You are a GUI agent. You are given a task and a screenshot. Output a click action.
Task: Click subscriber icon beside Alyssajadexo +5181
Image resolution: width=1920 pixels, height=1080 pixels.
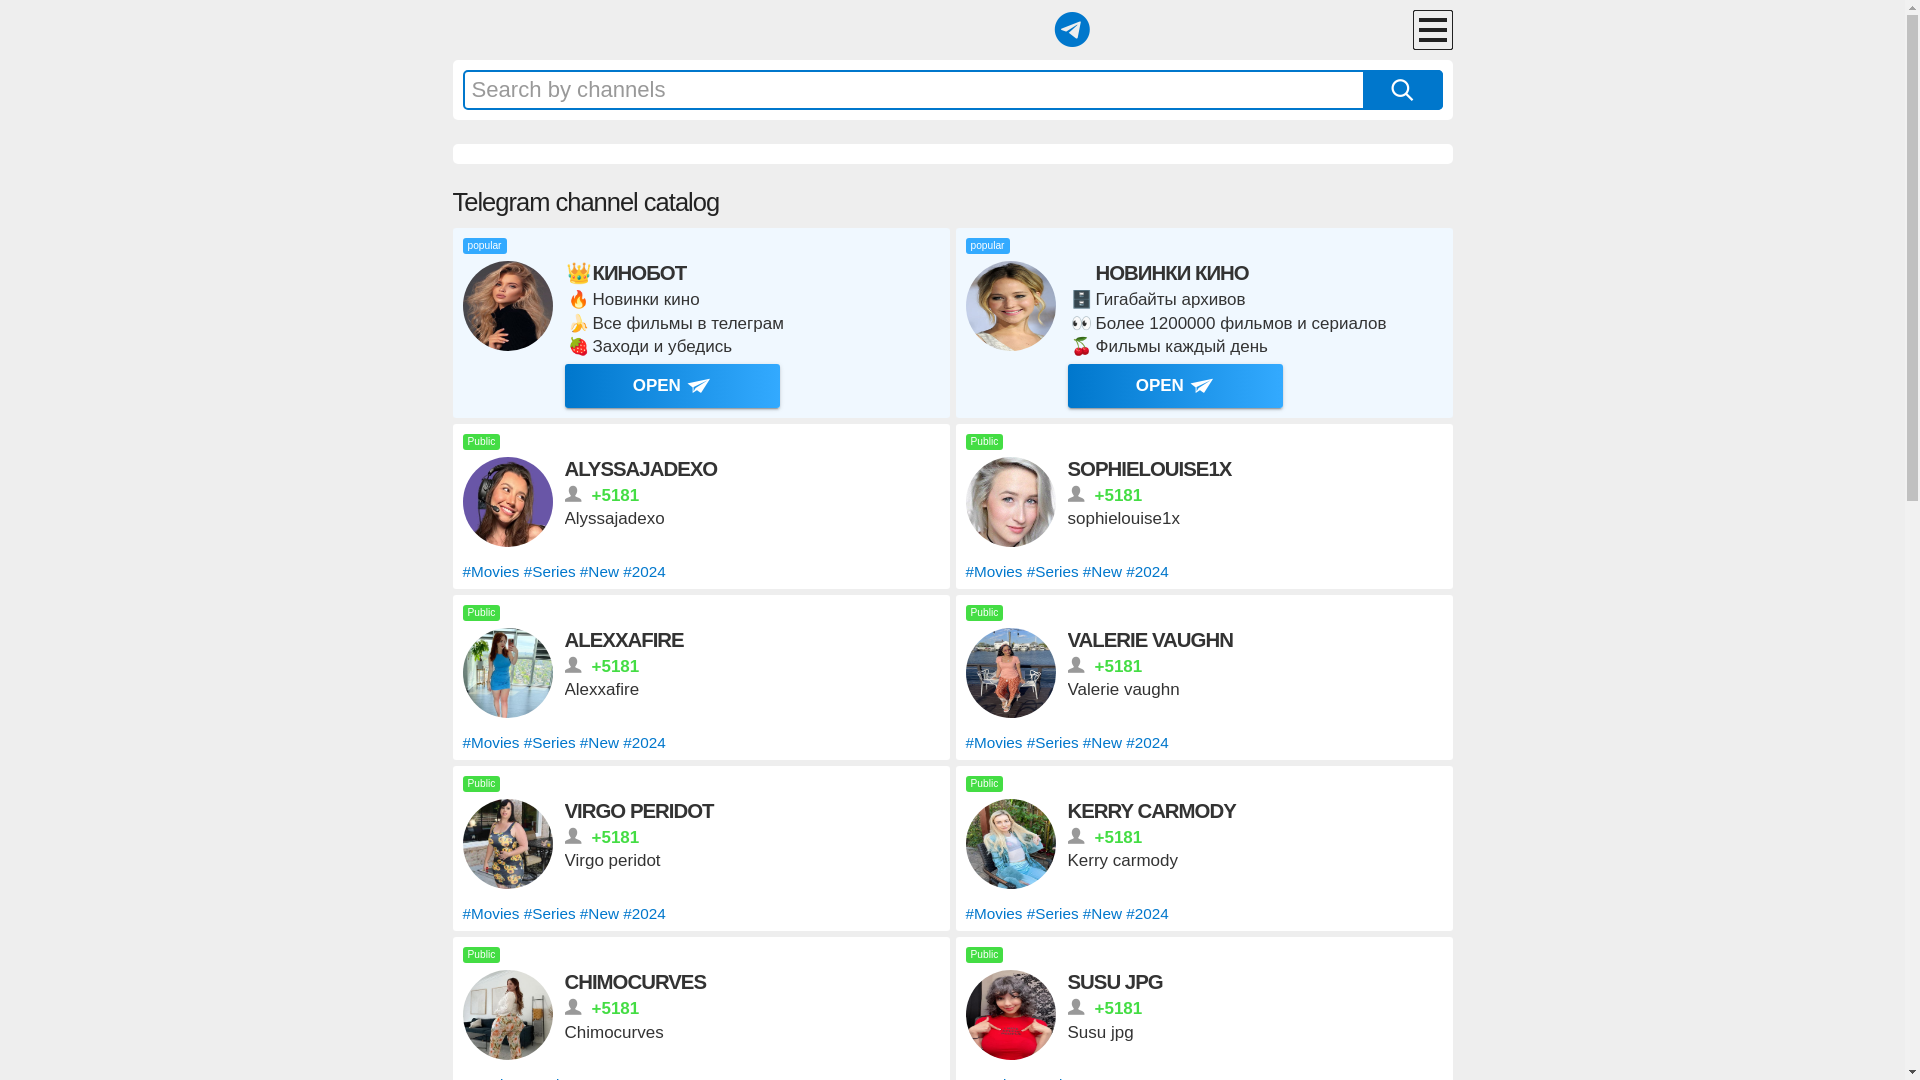click(573, 495)
